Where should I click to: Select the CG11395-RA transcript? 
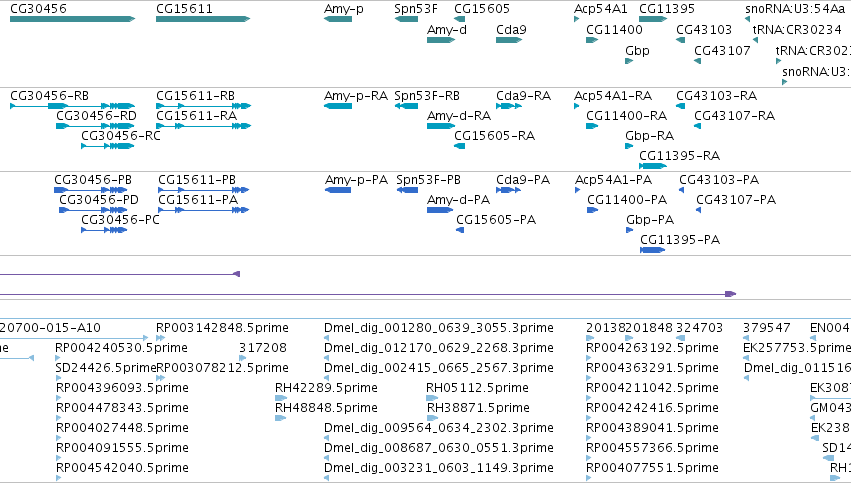tap(653, 166)
